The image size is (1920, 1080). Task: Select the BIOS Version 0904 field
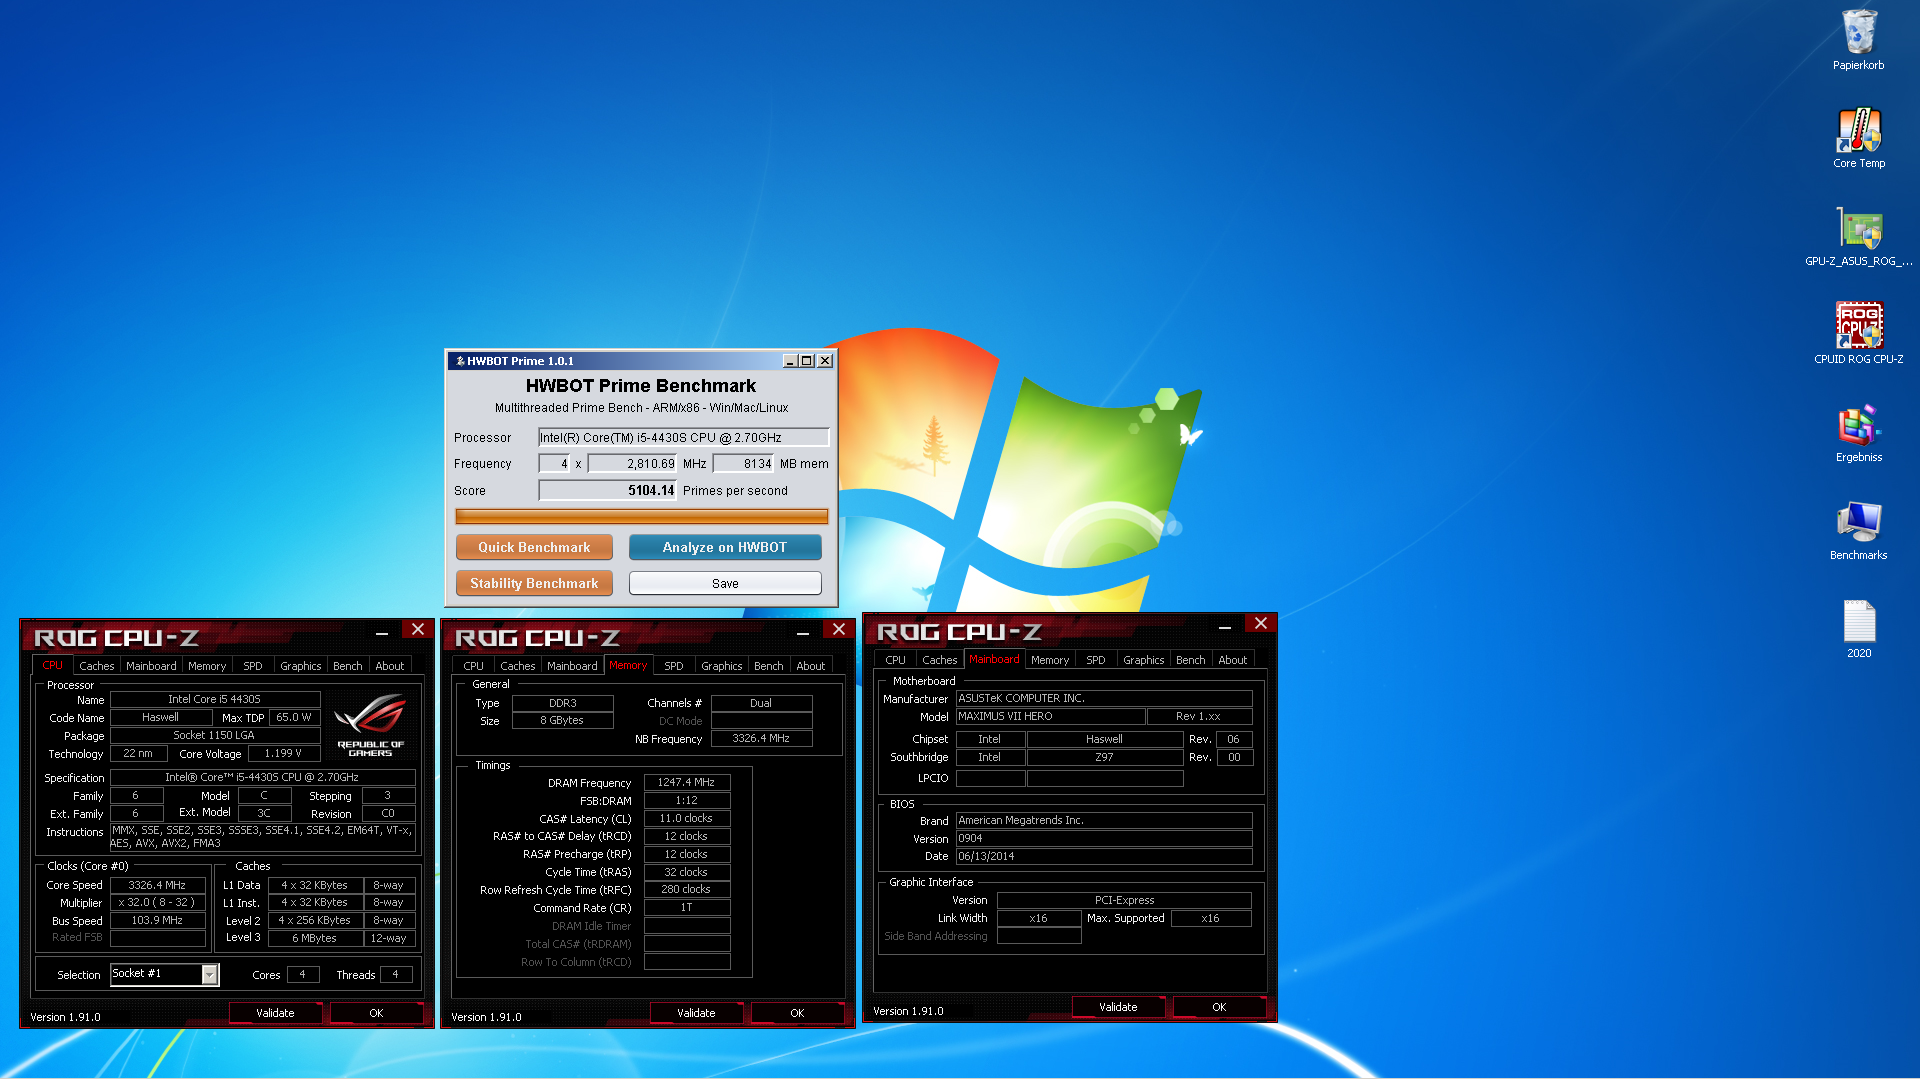click(1104, 838)
